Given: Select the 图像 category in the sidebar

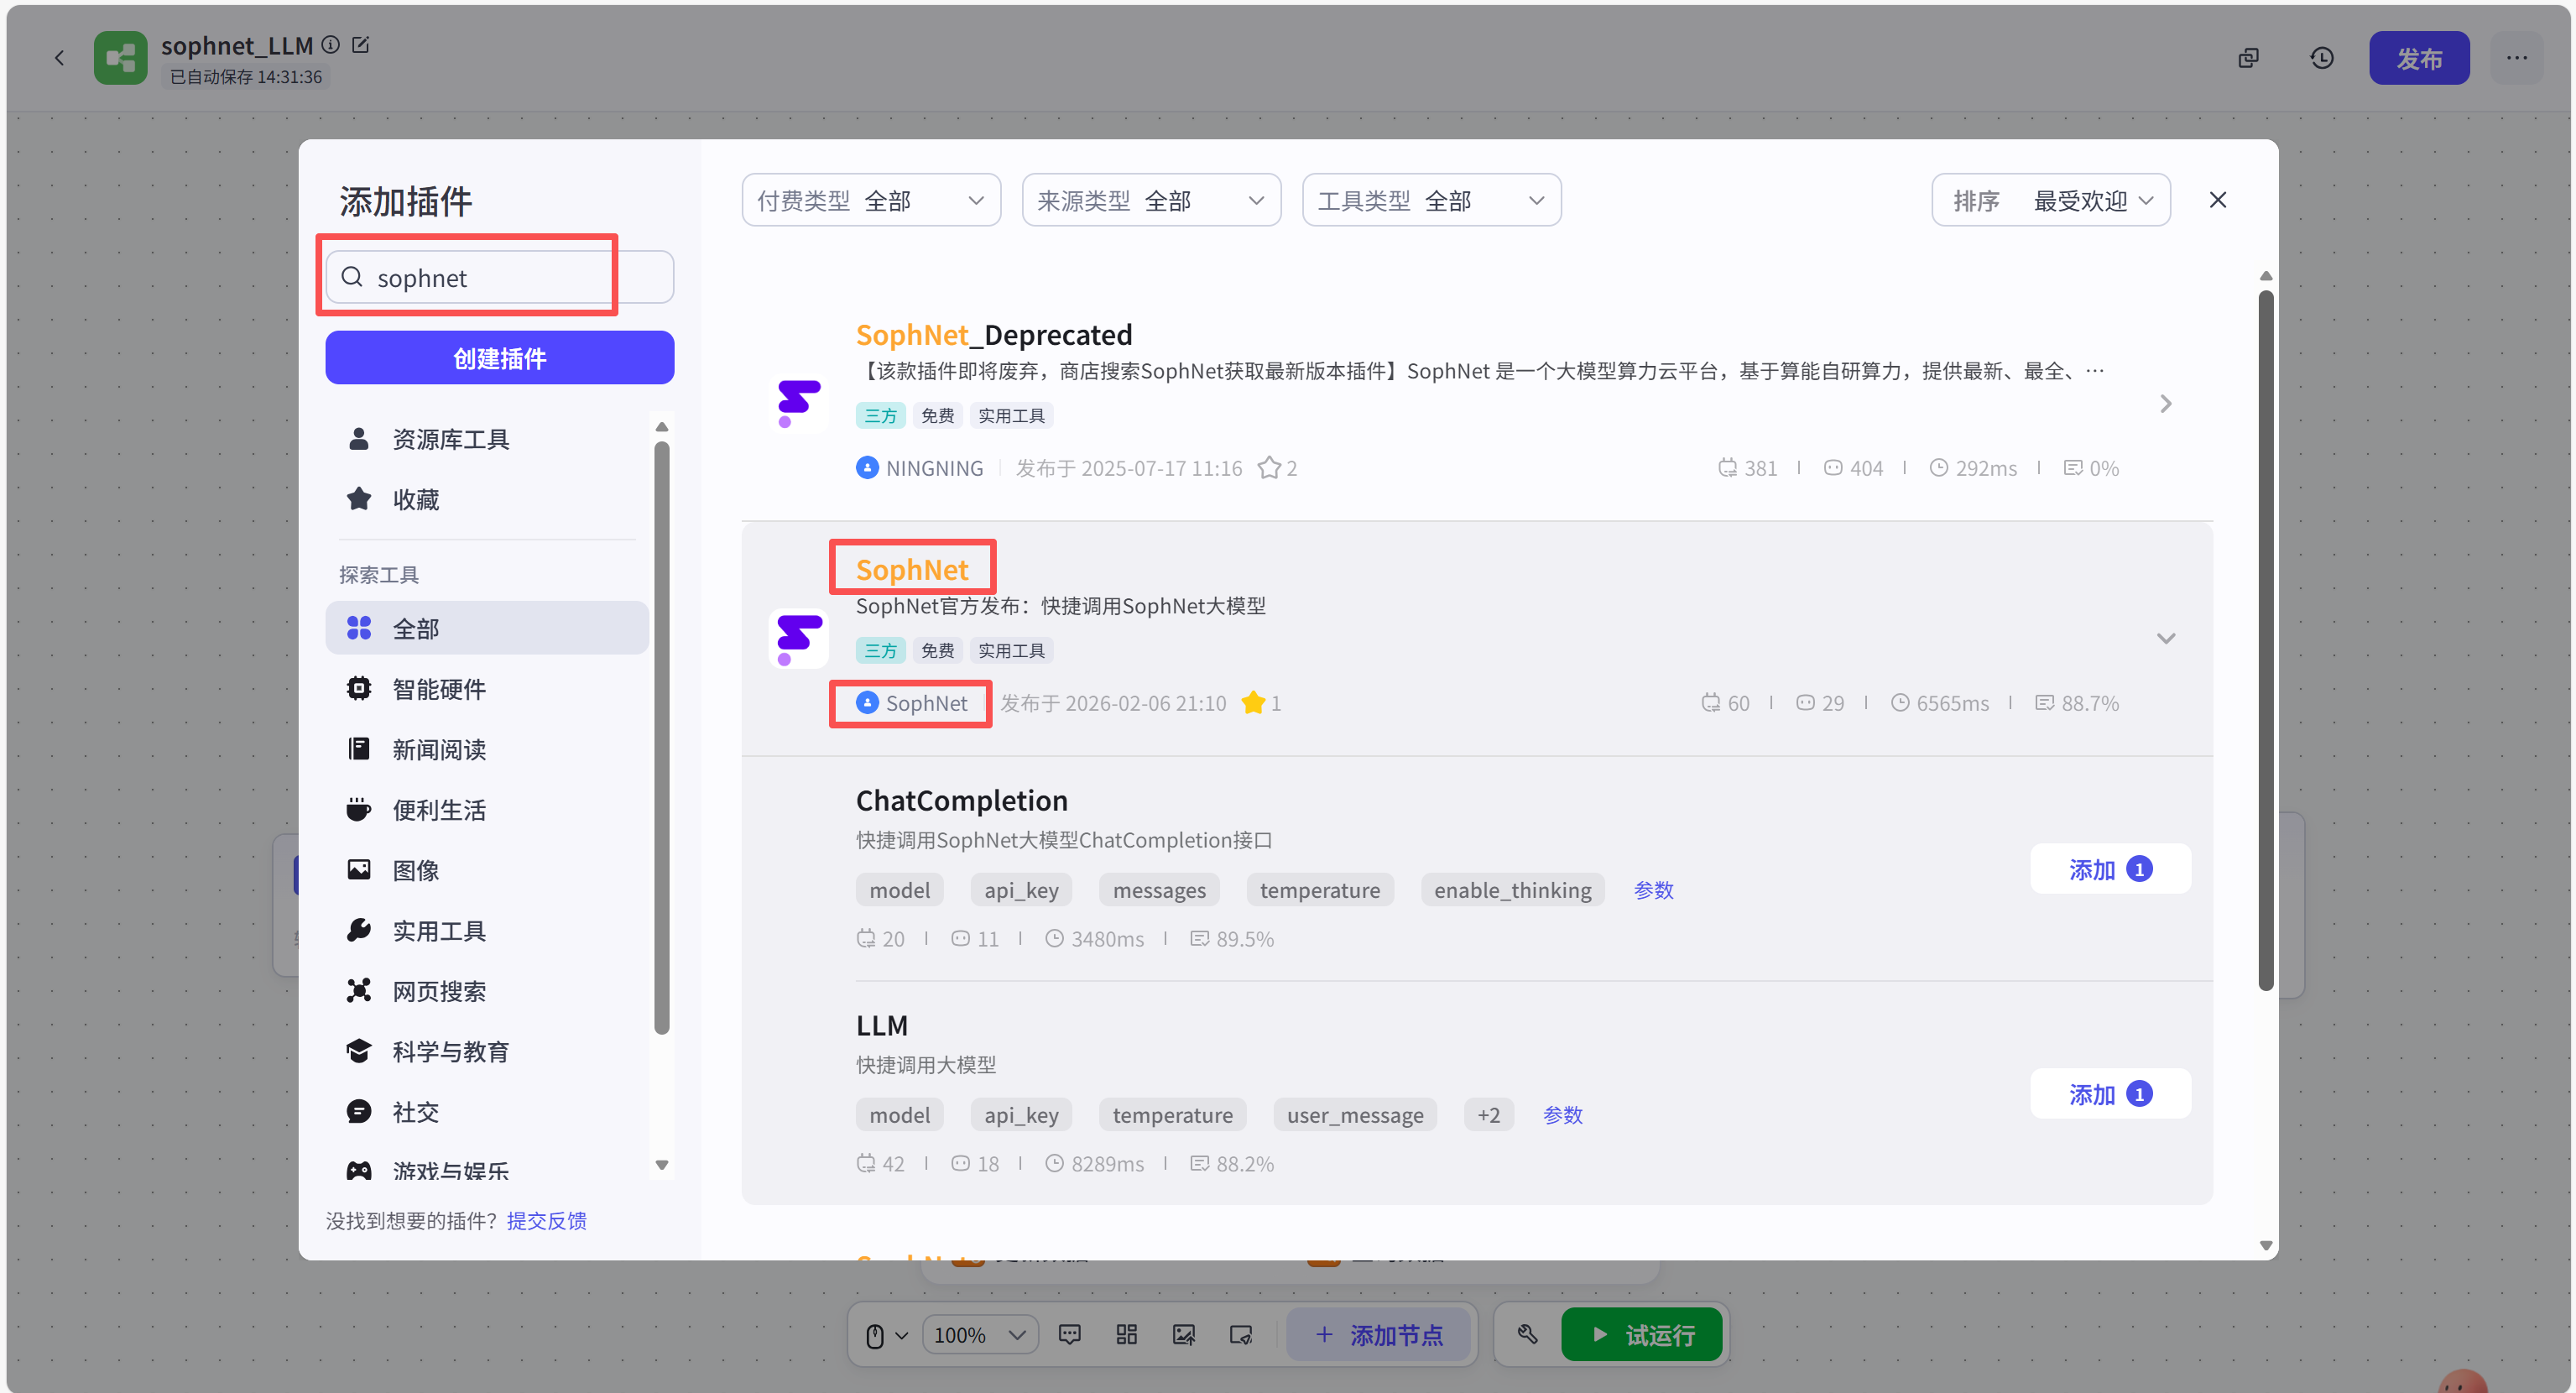Looking at the screenshot, I should pos(415,869).
